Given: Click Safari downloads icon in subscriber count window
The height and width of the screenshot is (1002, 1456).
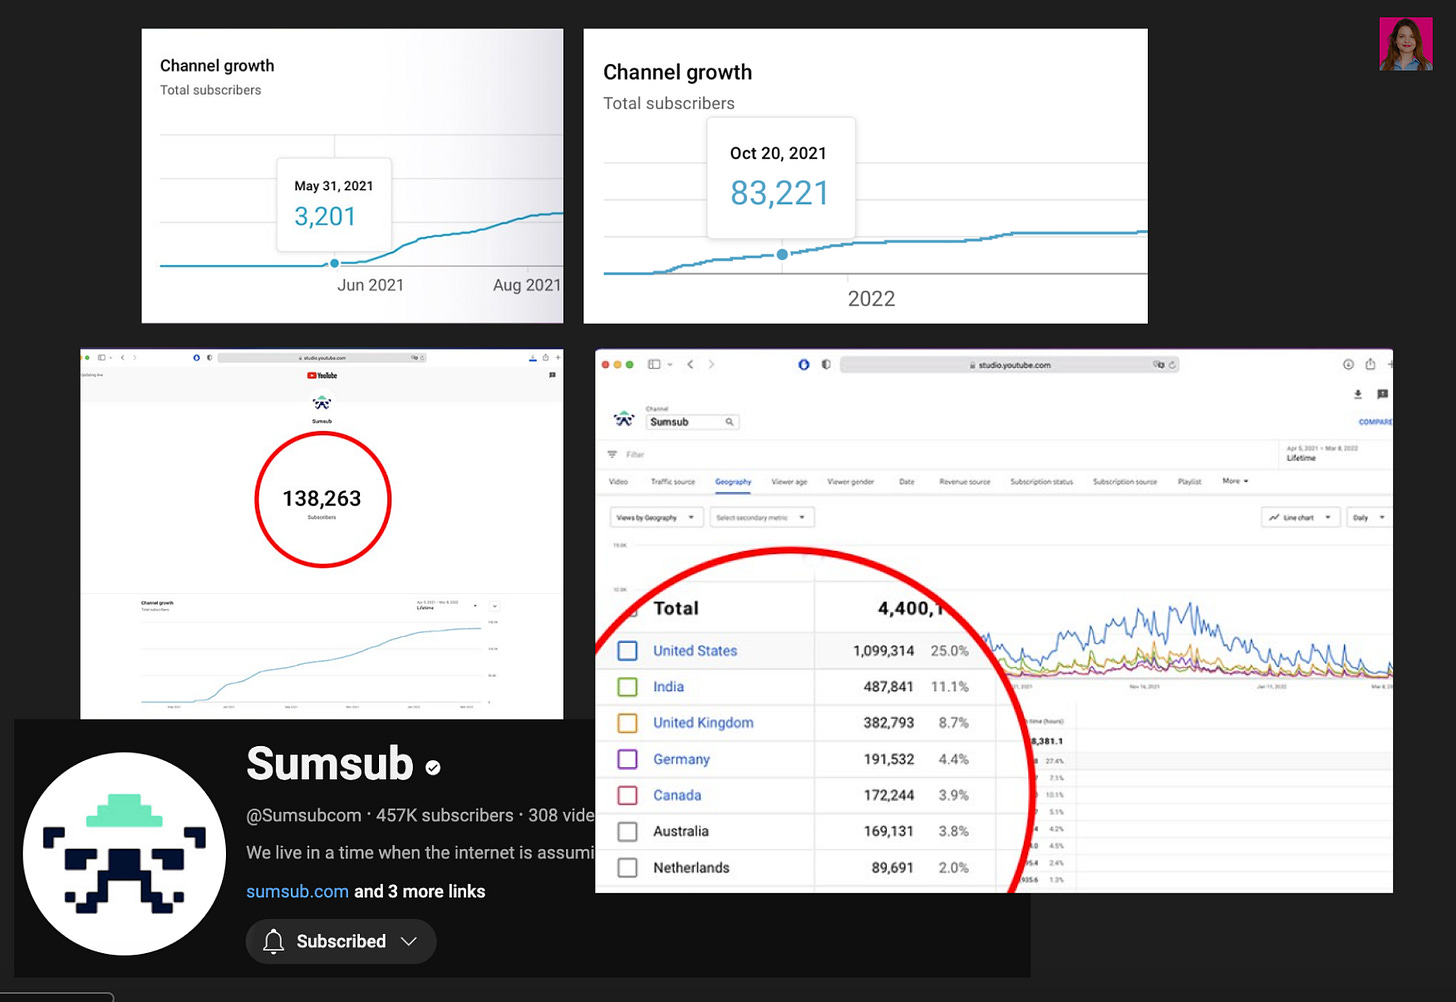Looking at the screenshot, I should [x=533, y=357].
